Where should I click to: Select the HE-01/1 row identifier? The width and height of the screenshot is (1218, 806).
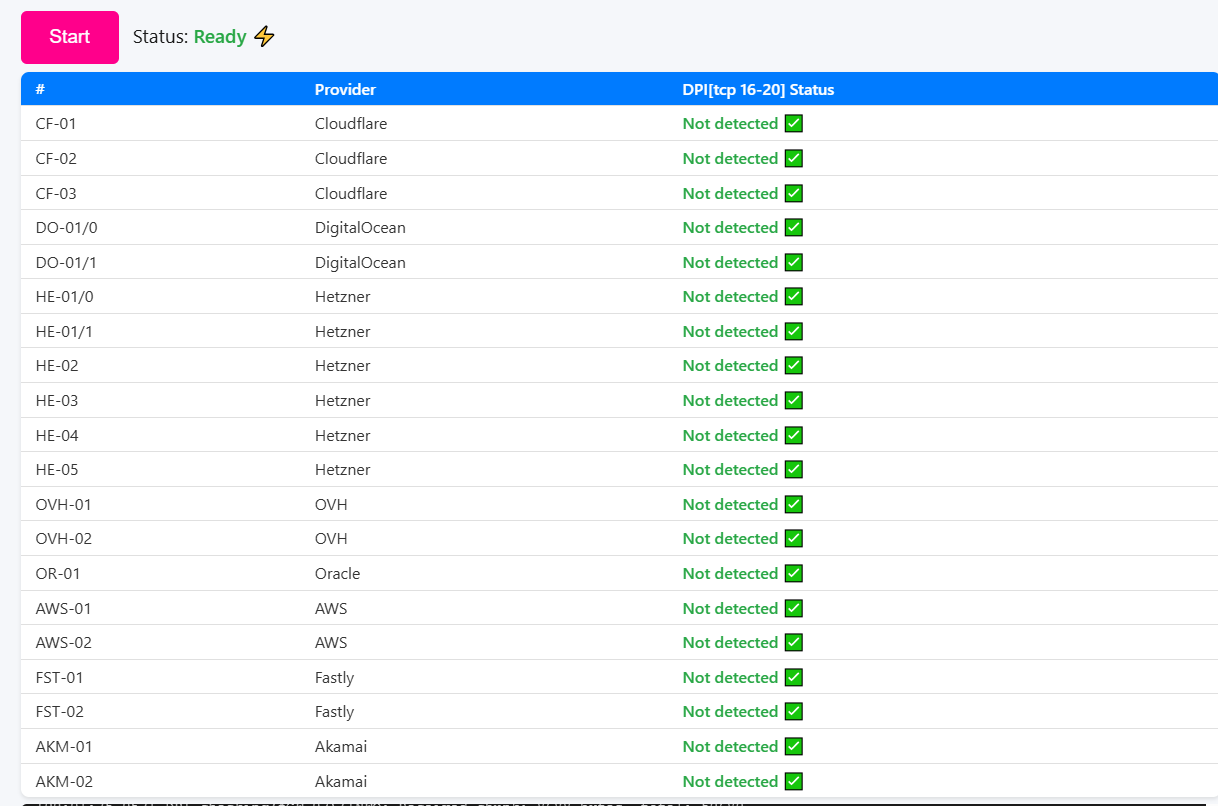(x=64, y=332)
